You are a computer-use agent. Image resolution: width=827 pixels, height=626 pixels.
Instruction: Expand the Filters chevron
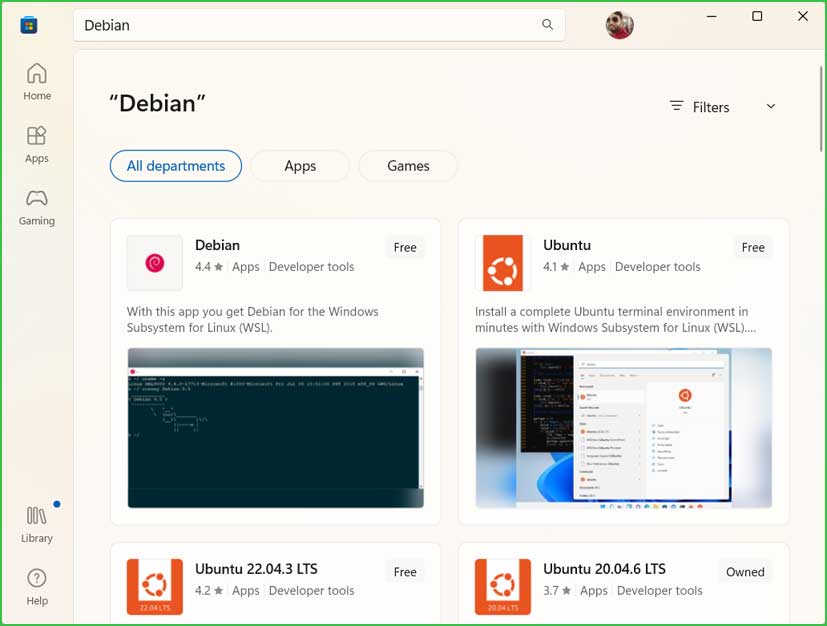[x=771, y=106]
